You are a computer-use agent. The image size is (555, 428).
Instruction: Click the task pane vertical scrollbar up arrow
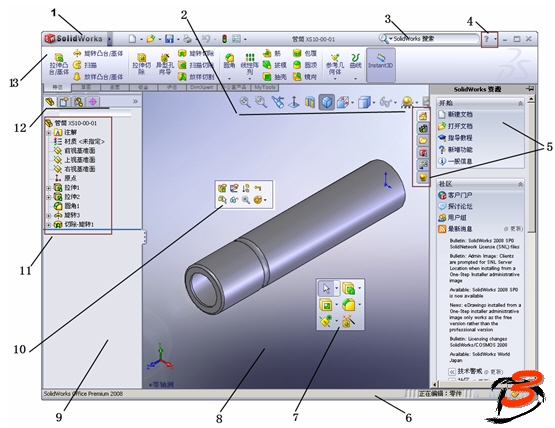tap(531, 100)
